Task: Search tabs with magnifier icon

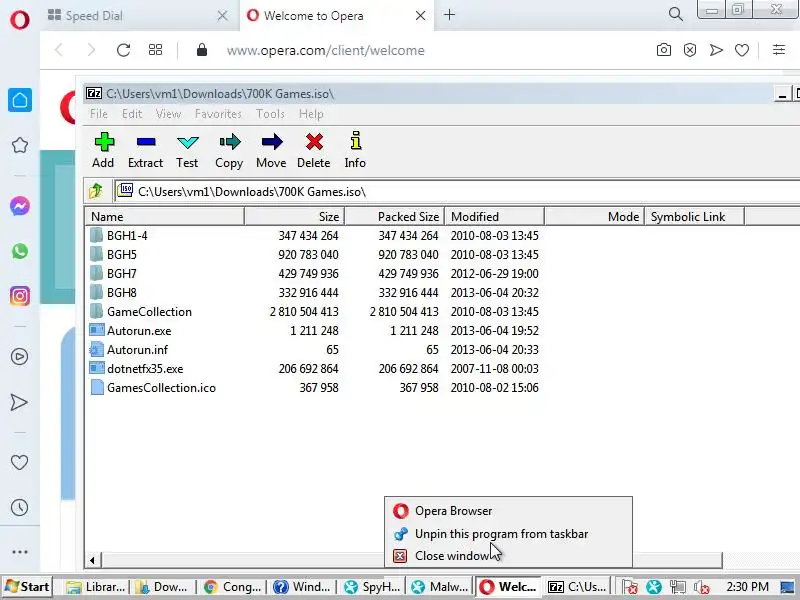Action: [x=676, y=14]
